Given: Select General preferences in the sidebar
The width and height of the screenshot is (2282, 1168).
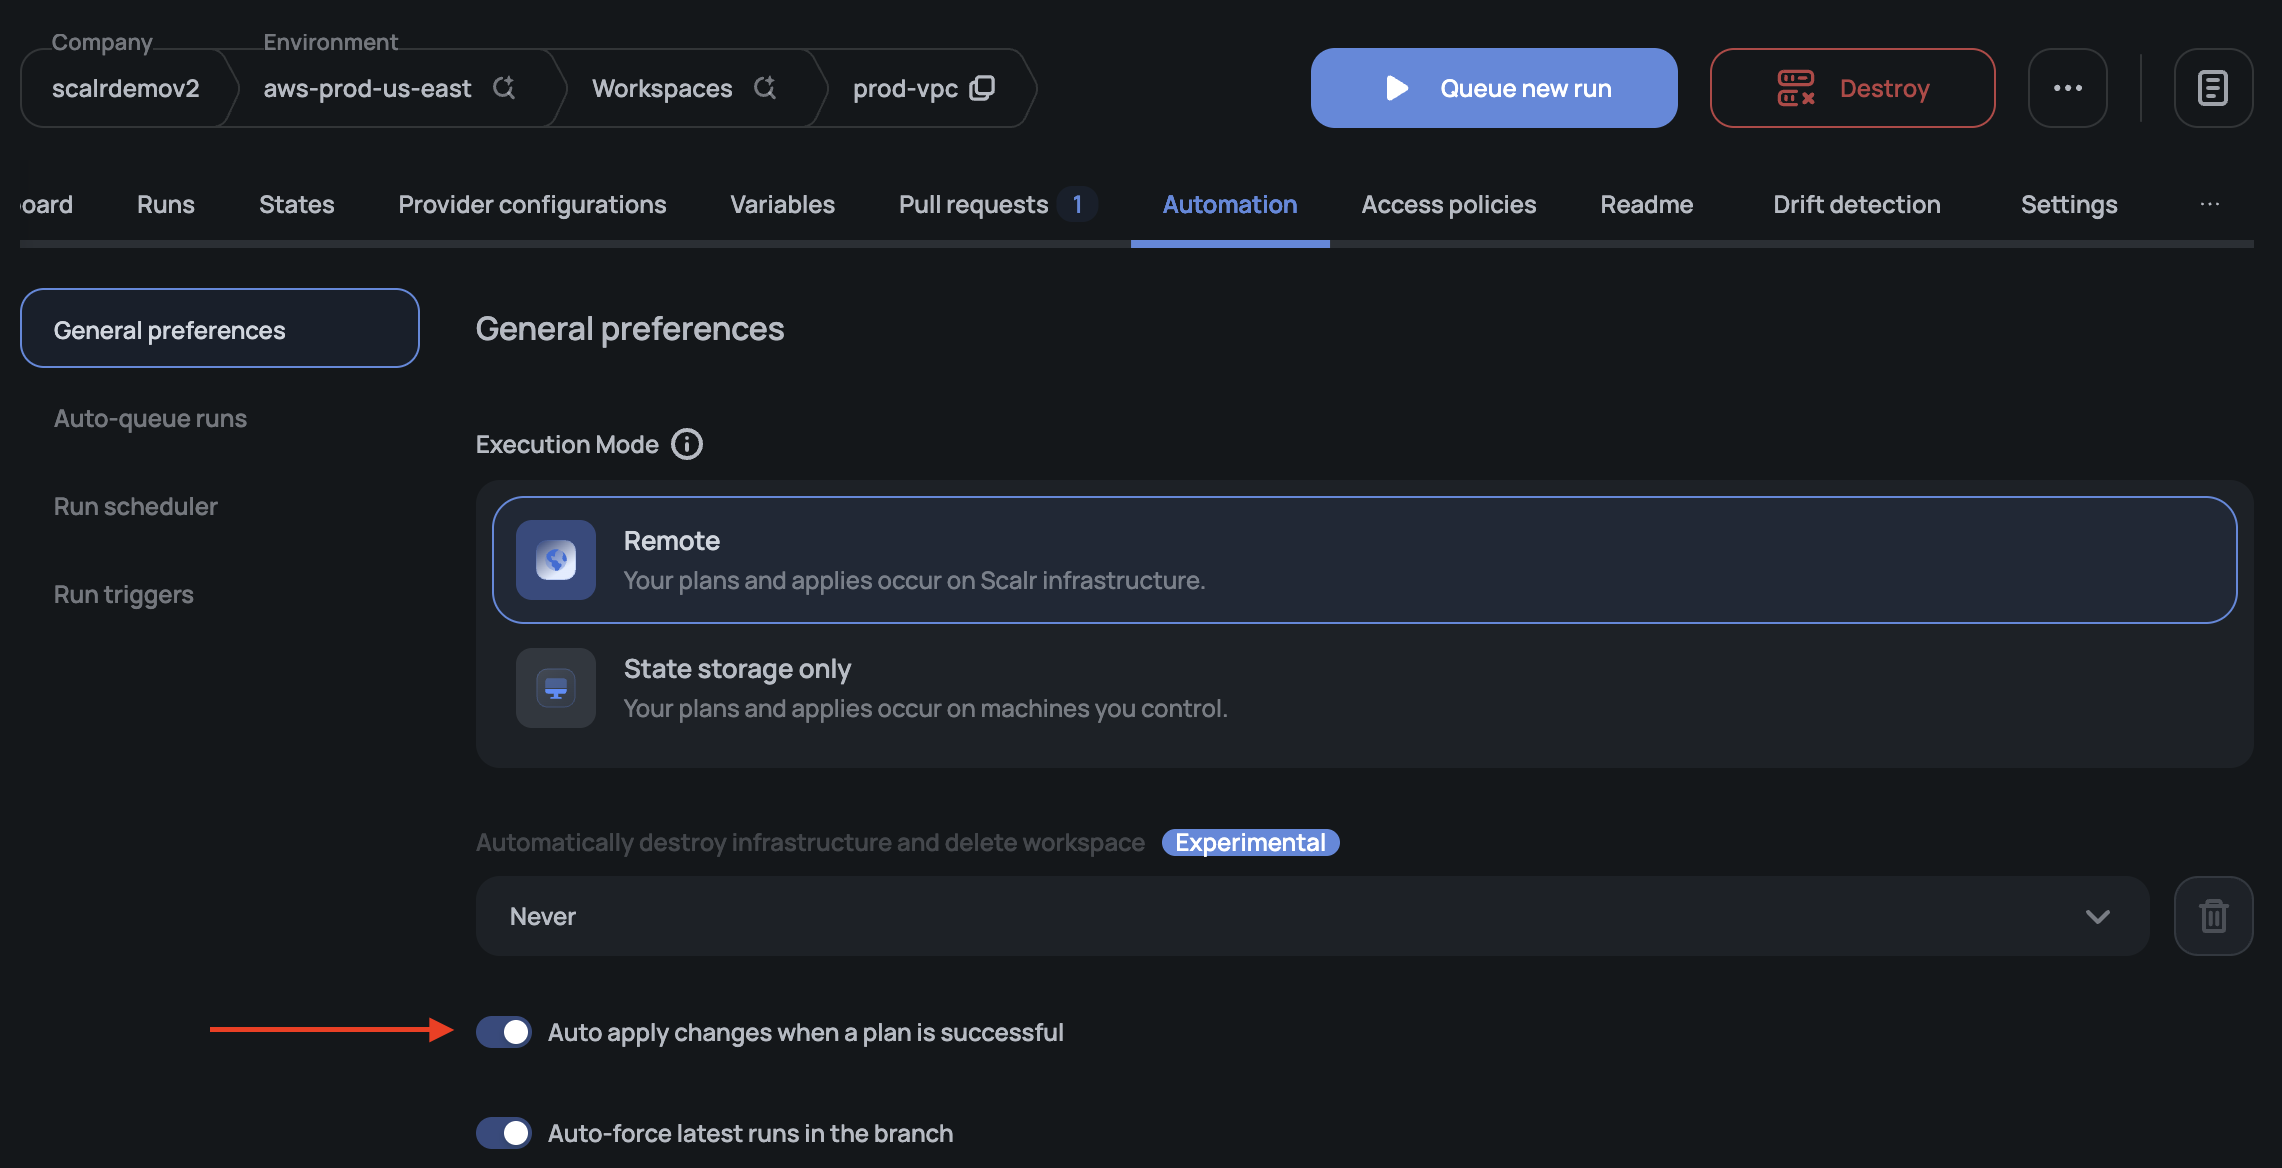Looking at the screenshot, I should [220, 329].
